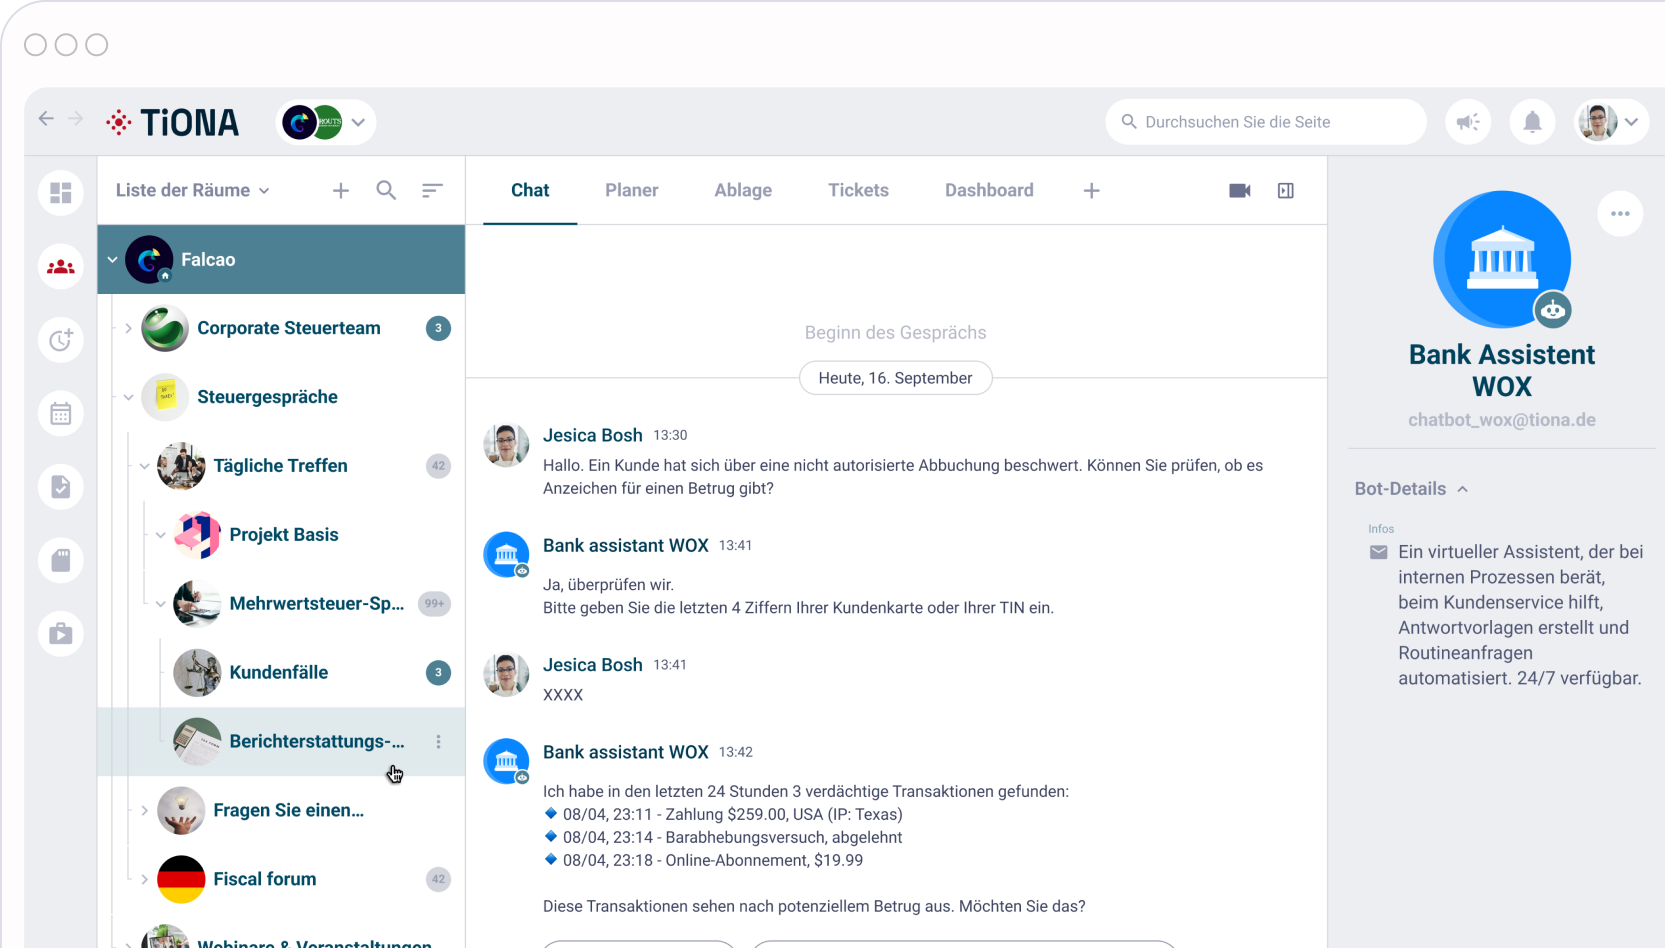1665x948 pixels.
Task: Go back with the left arrow
Action: click(x=46, y=118)
